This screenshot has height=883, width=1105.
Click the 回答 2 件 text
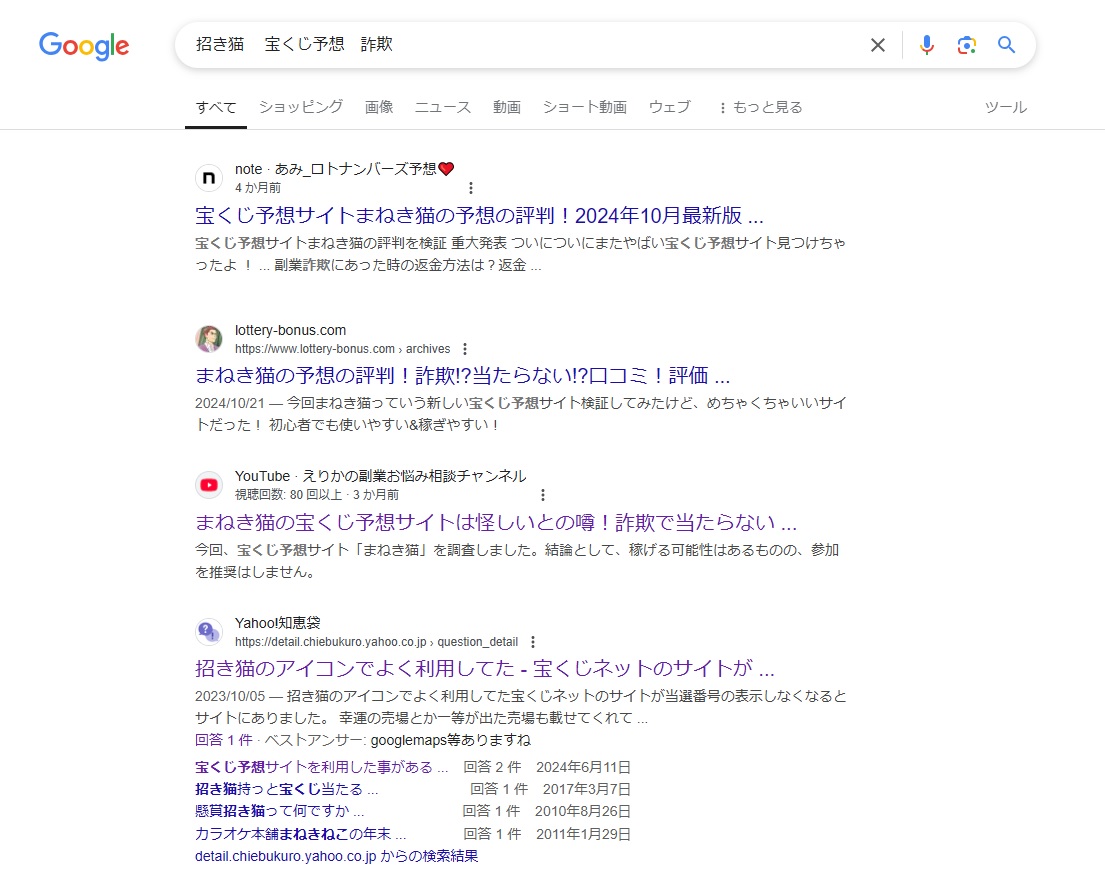pos(492,767)
